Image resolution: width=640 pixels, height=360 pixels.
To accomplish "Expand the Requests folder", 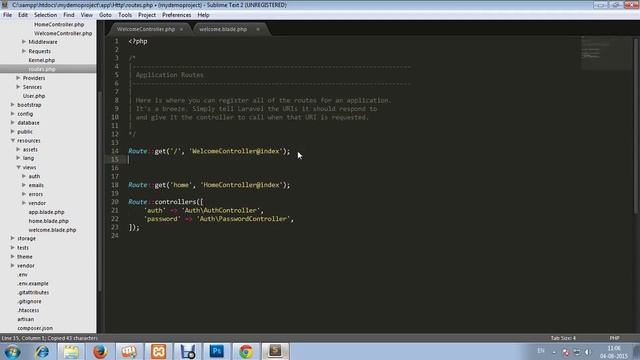I will (x=24, y=51).
